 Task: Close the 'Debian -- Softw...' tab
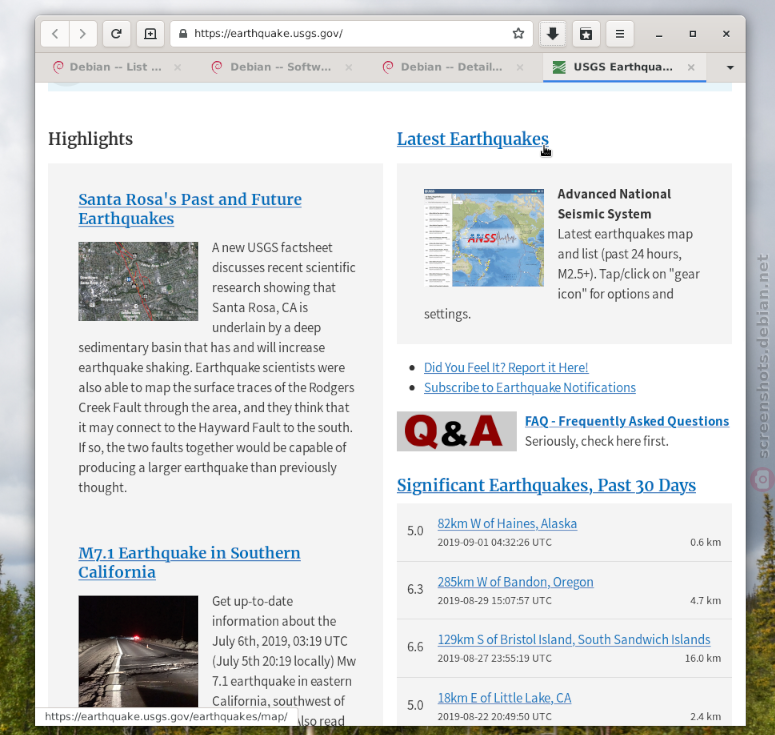point(348,67)
